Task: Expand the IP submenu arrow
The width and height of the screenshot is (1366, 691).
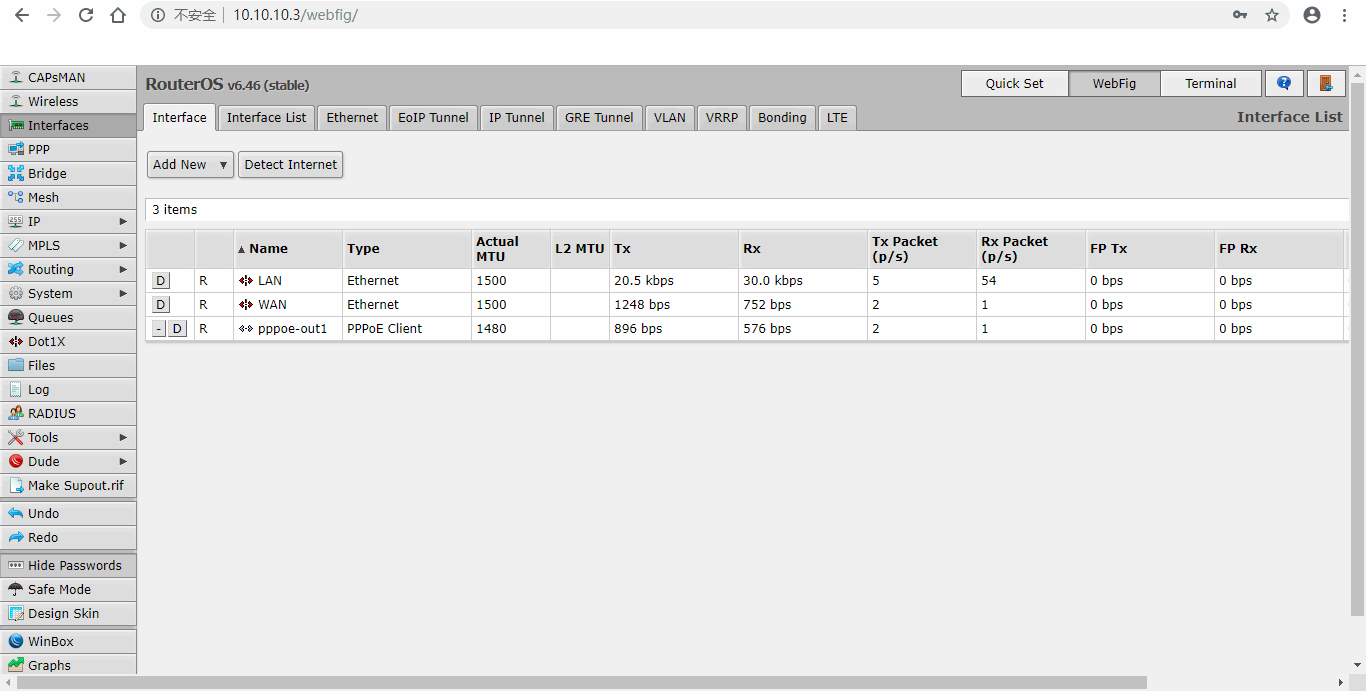Action: [123, 221]
